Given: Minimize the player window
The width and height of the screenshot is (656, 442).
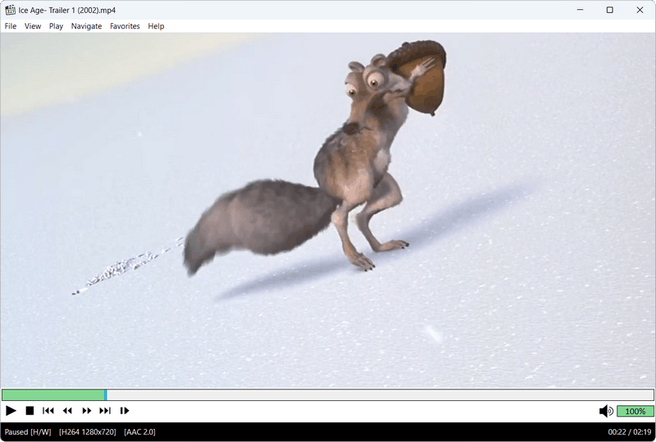Looking at the screenshot, I should (580, 10).
